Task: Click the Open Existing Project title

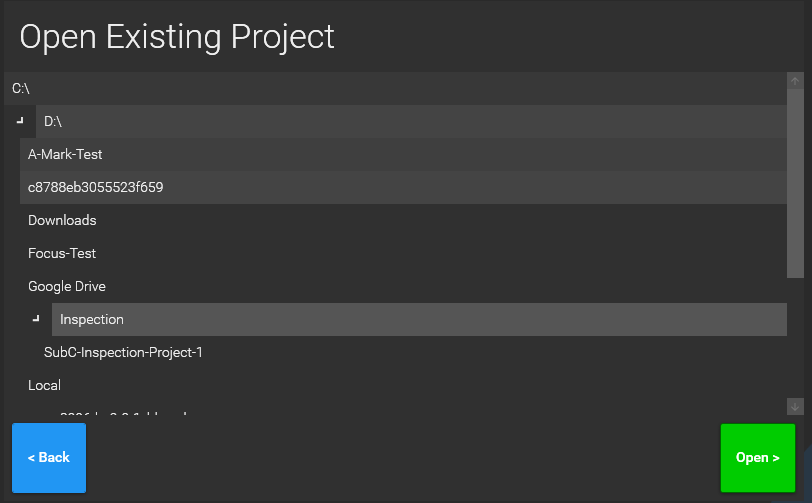Action: coord(177,36)
